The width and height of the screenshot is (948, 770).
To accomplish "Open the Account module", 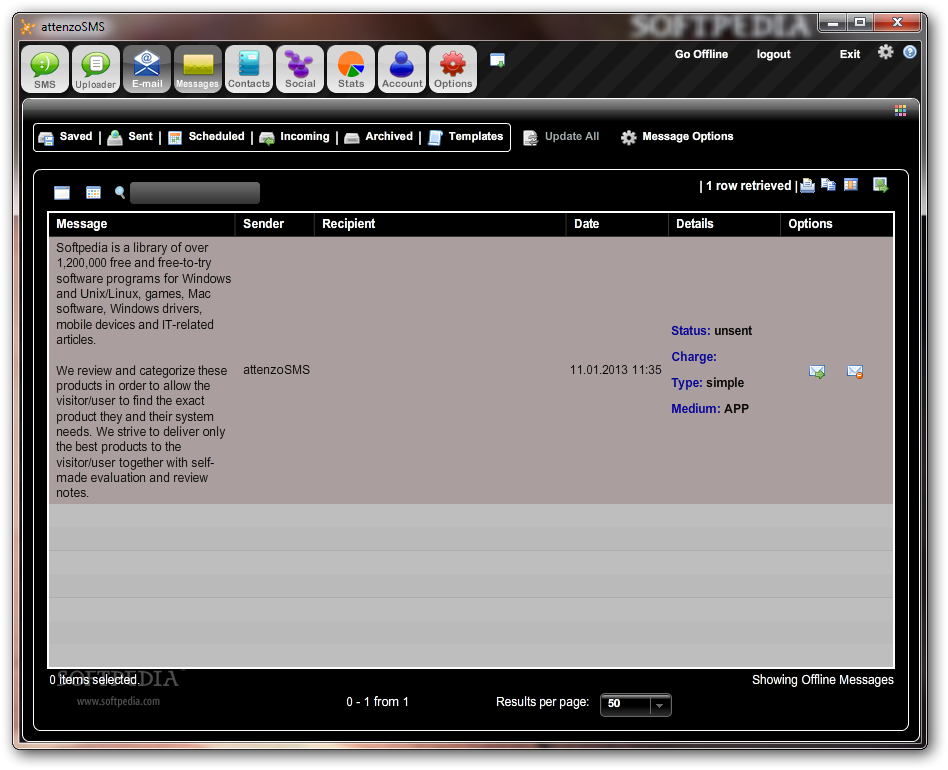I will click(402, 69).
